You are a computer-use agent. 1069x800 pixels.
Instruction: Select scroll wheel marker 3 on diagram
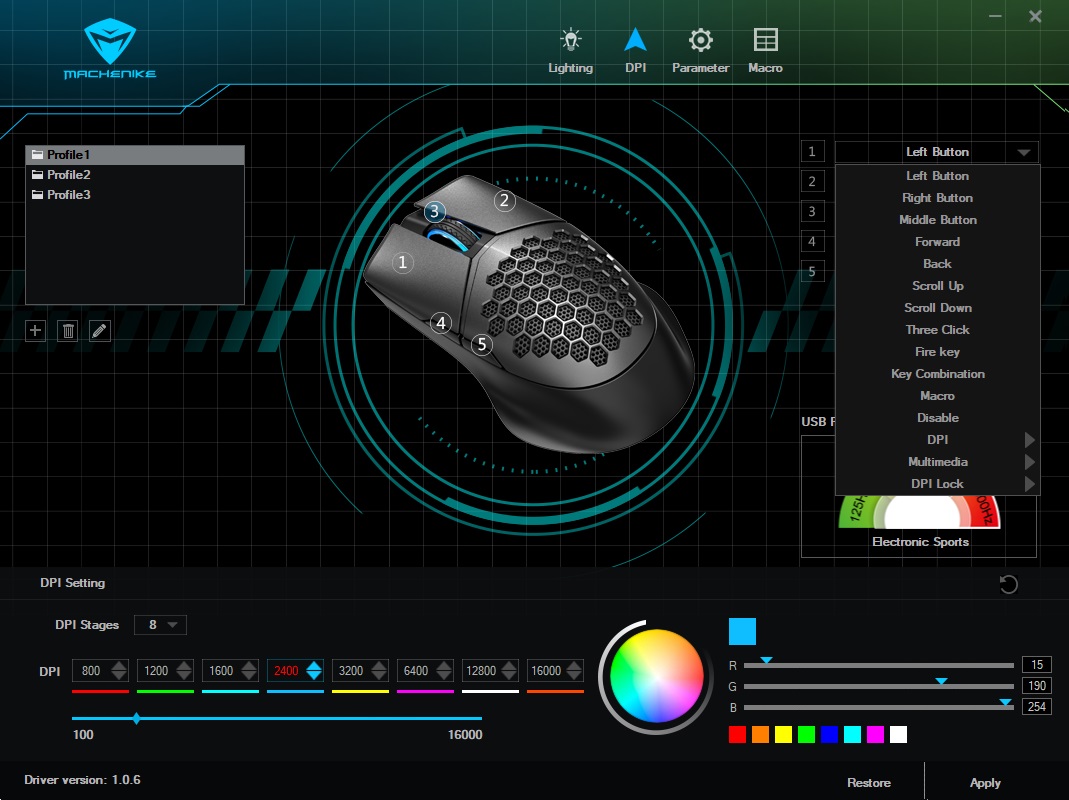coord(435,211)
